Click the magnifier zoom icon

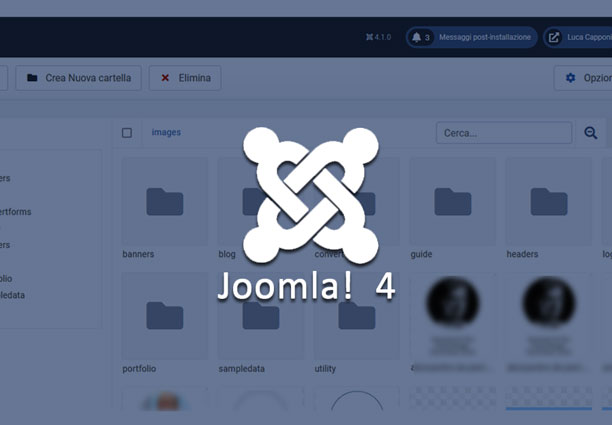[591, 133]
